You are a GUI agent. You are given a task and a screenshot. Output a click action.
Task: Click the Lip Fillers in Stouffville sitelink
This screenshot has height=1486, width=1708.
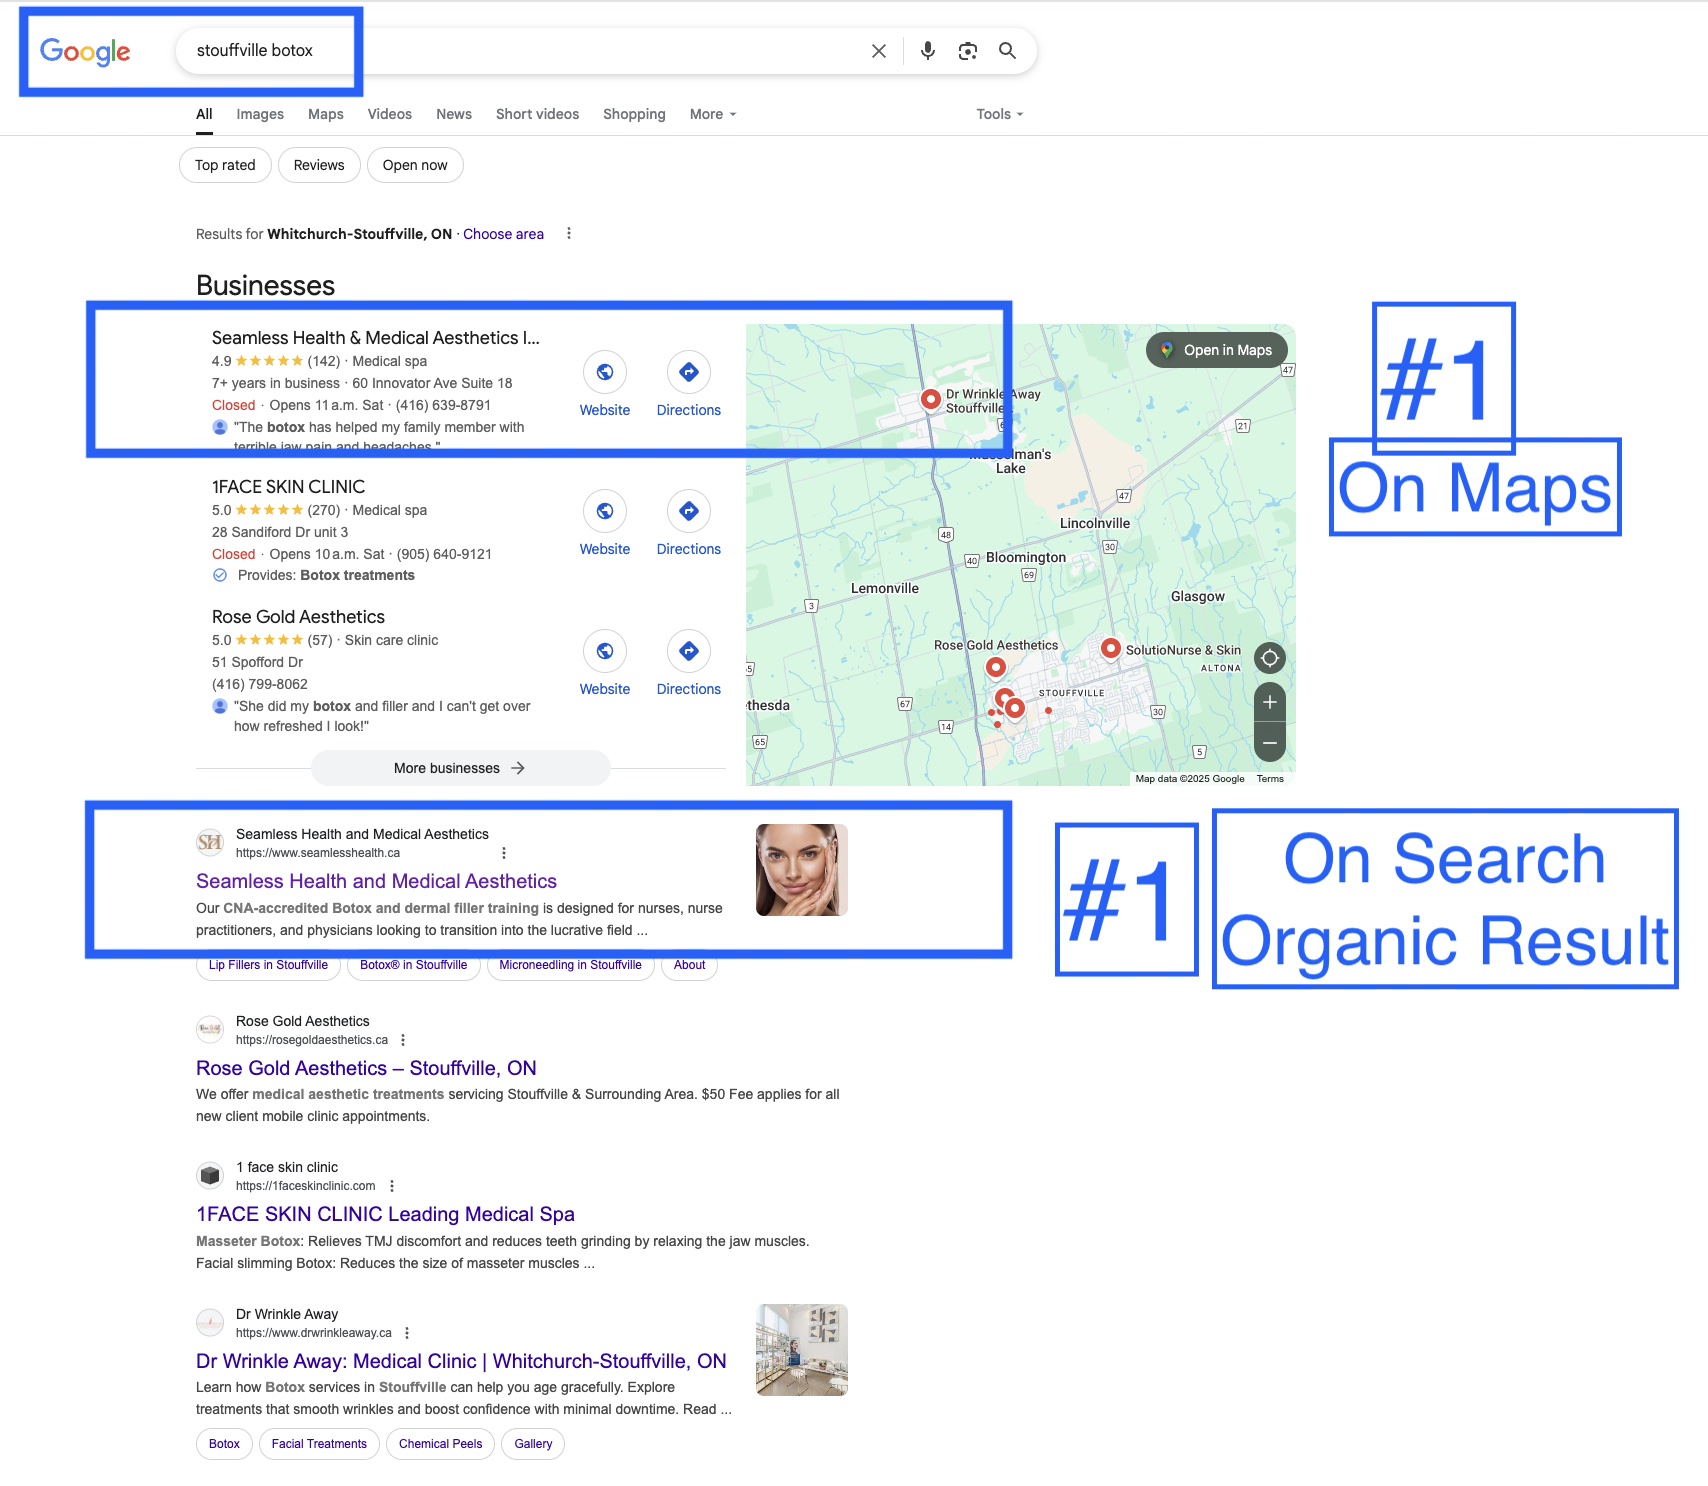268,965
